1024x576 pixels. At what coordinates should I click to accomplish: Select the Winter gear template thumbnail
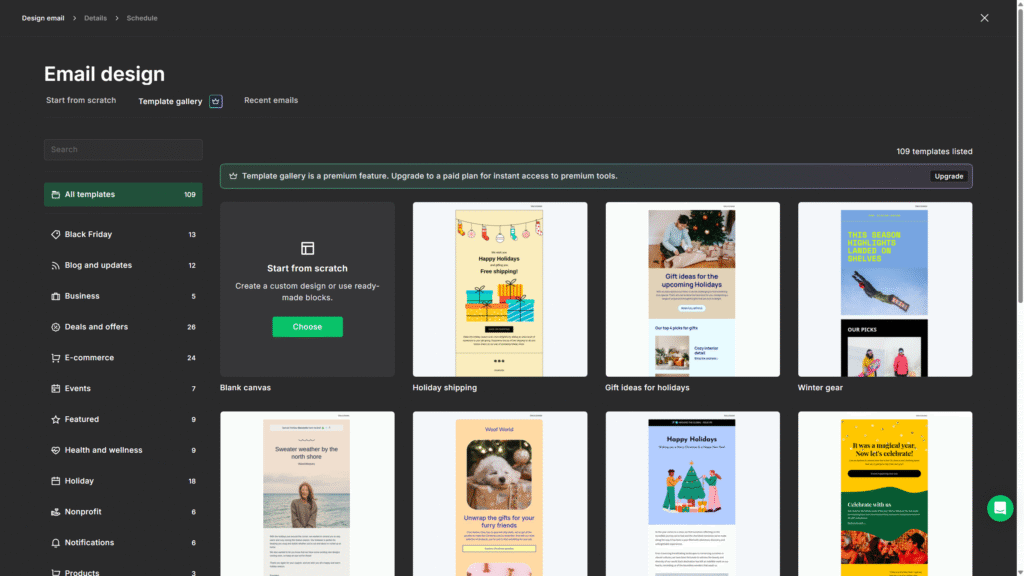(x=885, y=289)
